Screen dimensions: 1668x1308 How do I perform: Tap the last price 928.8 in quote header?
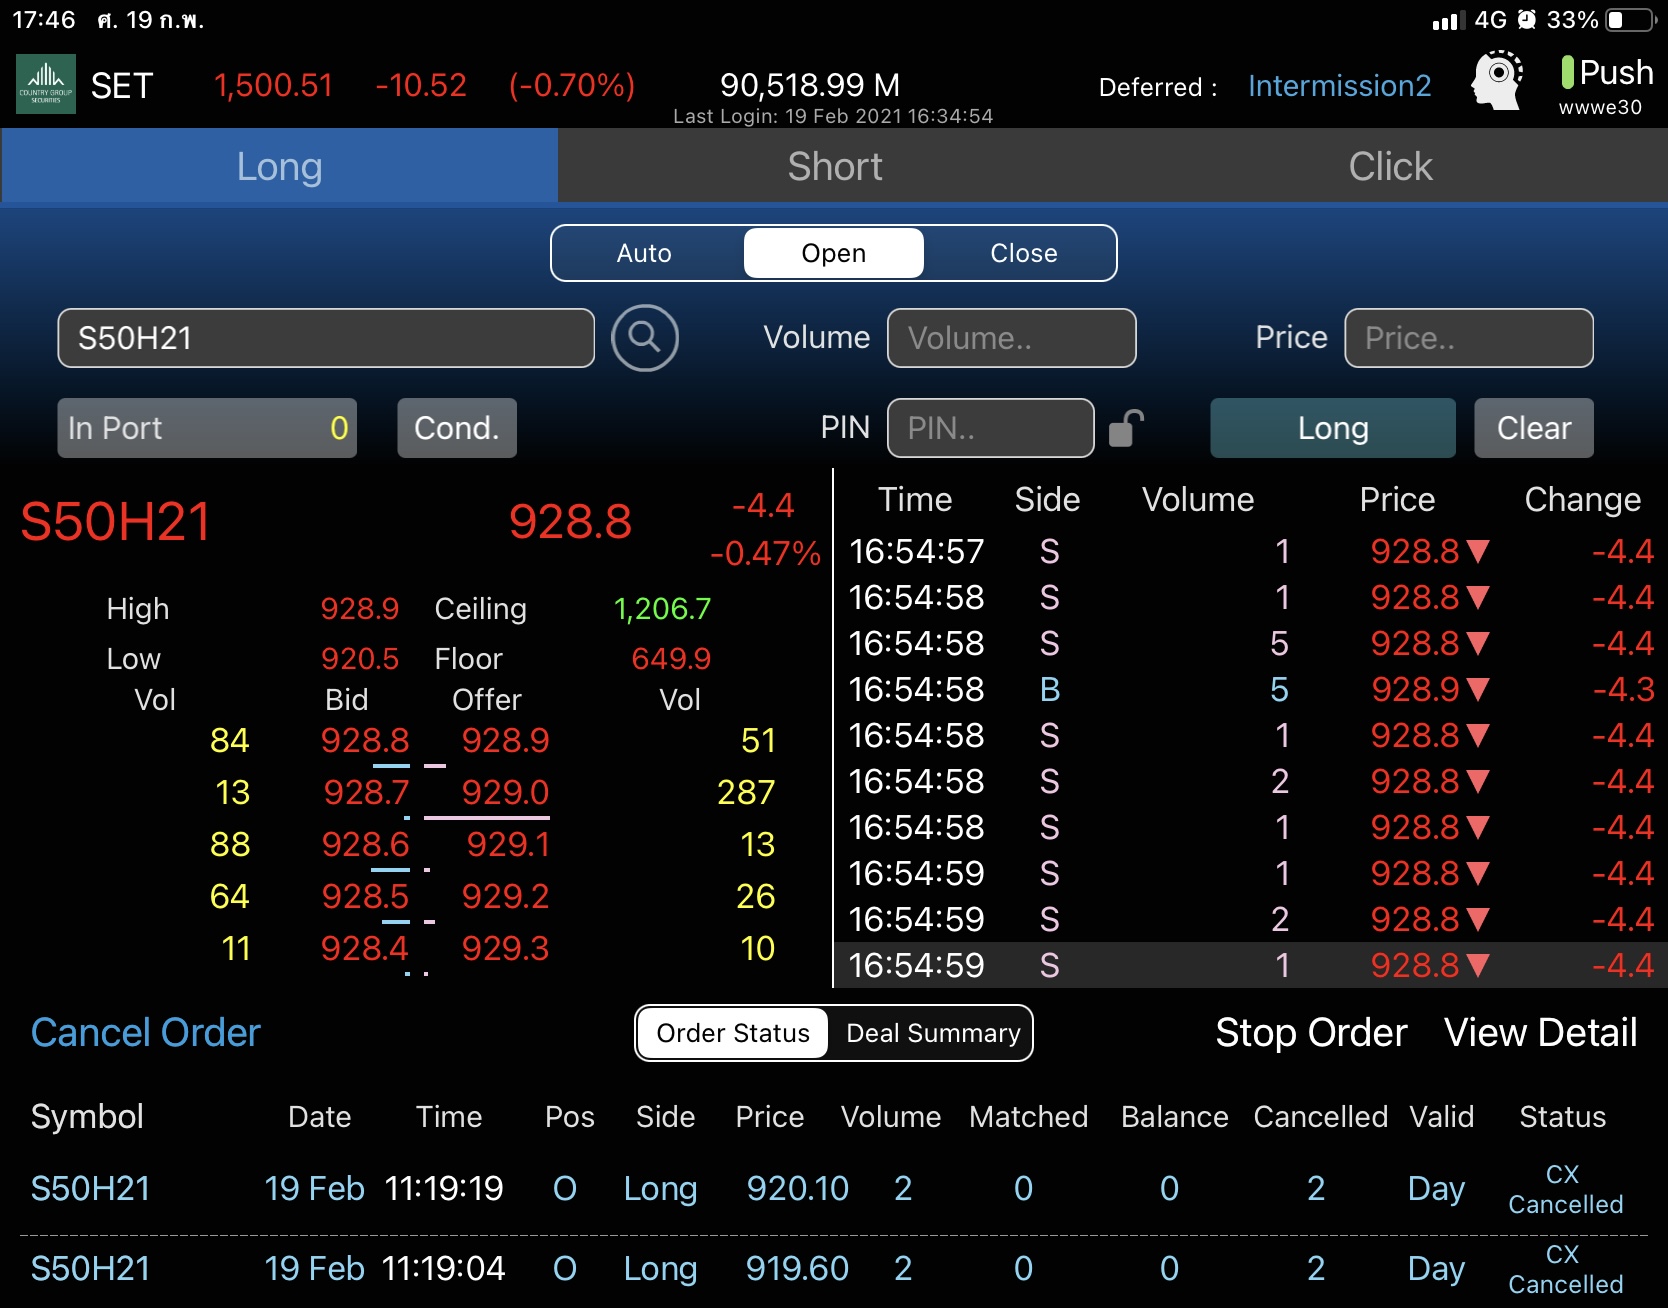click(570, 521)
